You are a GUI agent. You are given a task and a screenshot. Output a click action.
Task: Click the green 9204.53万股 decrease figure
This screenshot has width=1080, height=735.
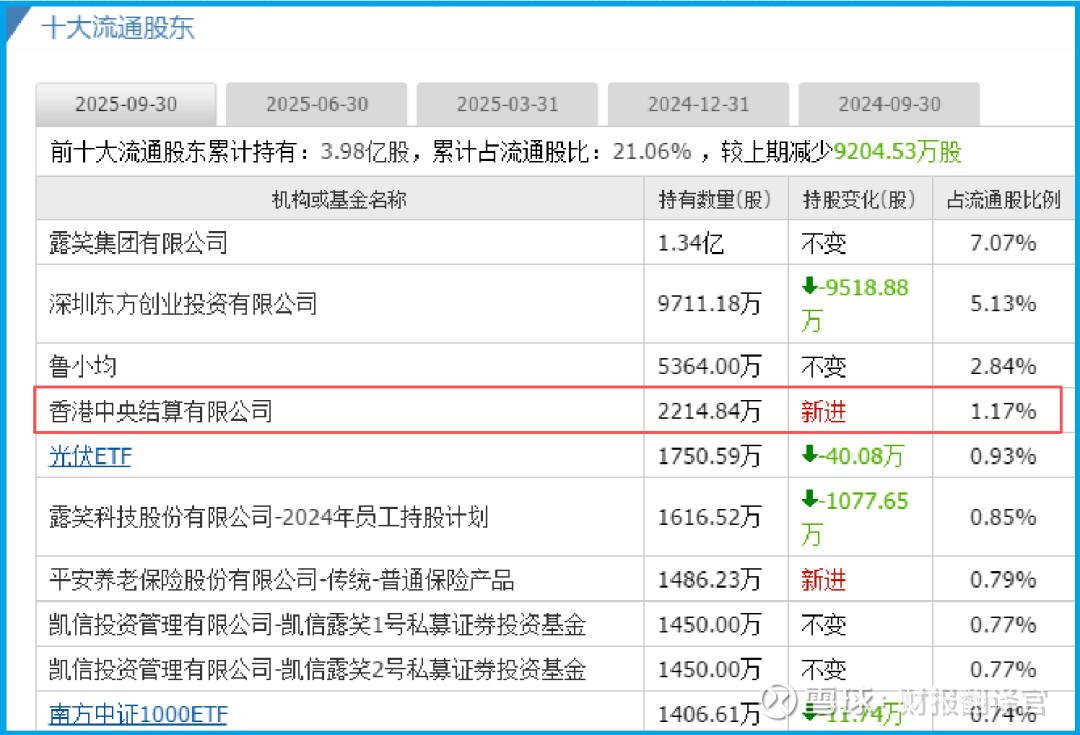897,152
